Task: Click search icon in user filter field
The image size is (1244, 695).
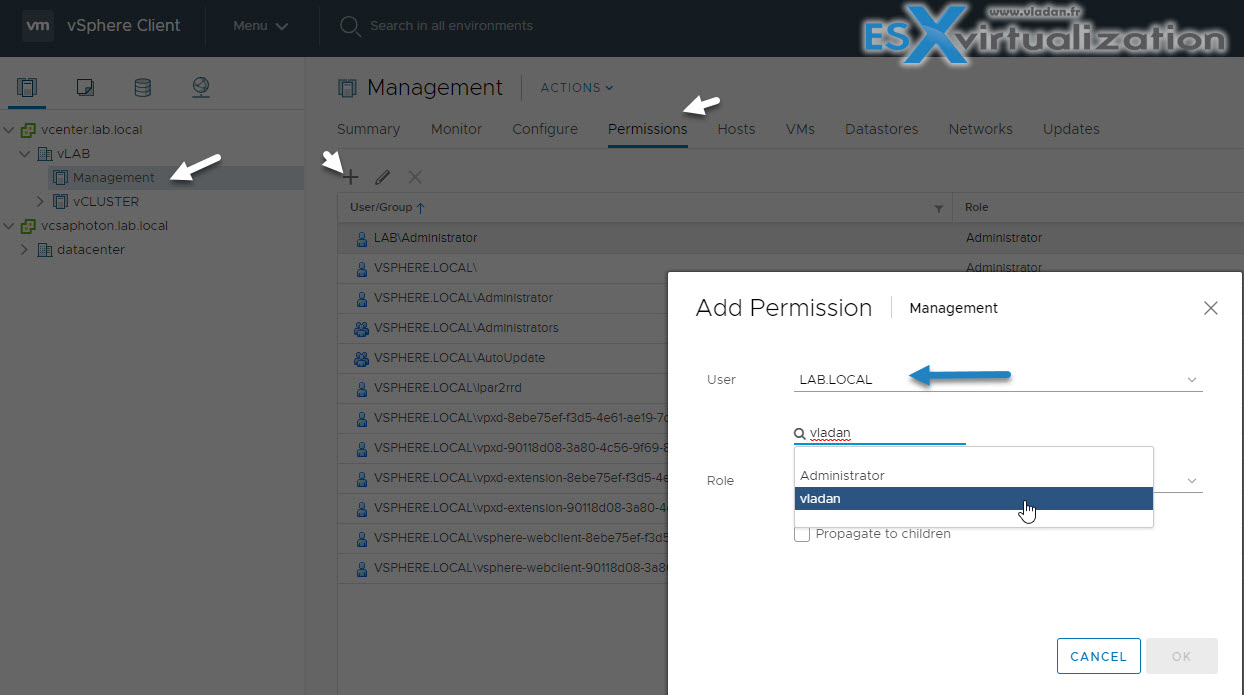Action: point(800,434)
